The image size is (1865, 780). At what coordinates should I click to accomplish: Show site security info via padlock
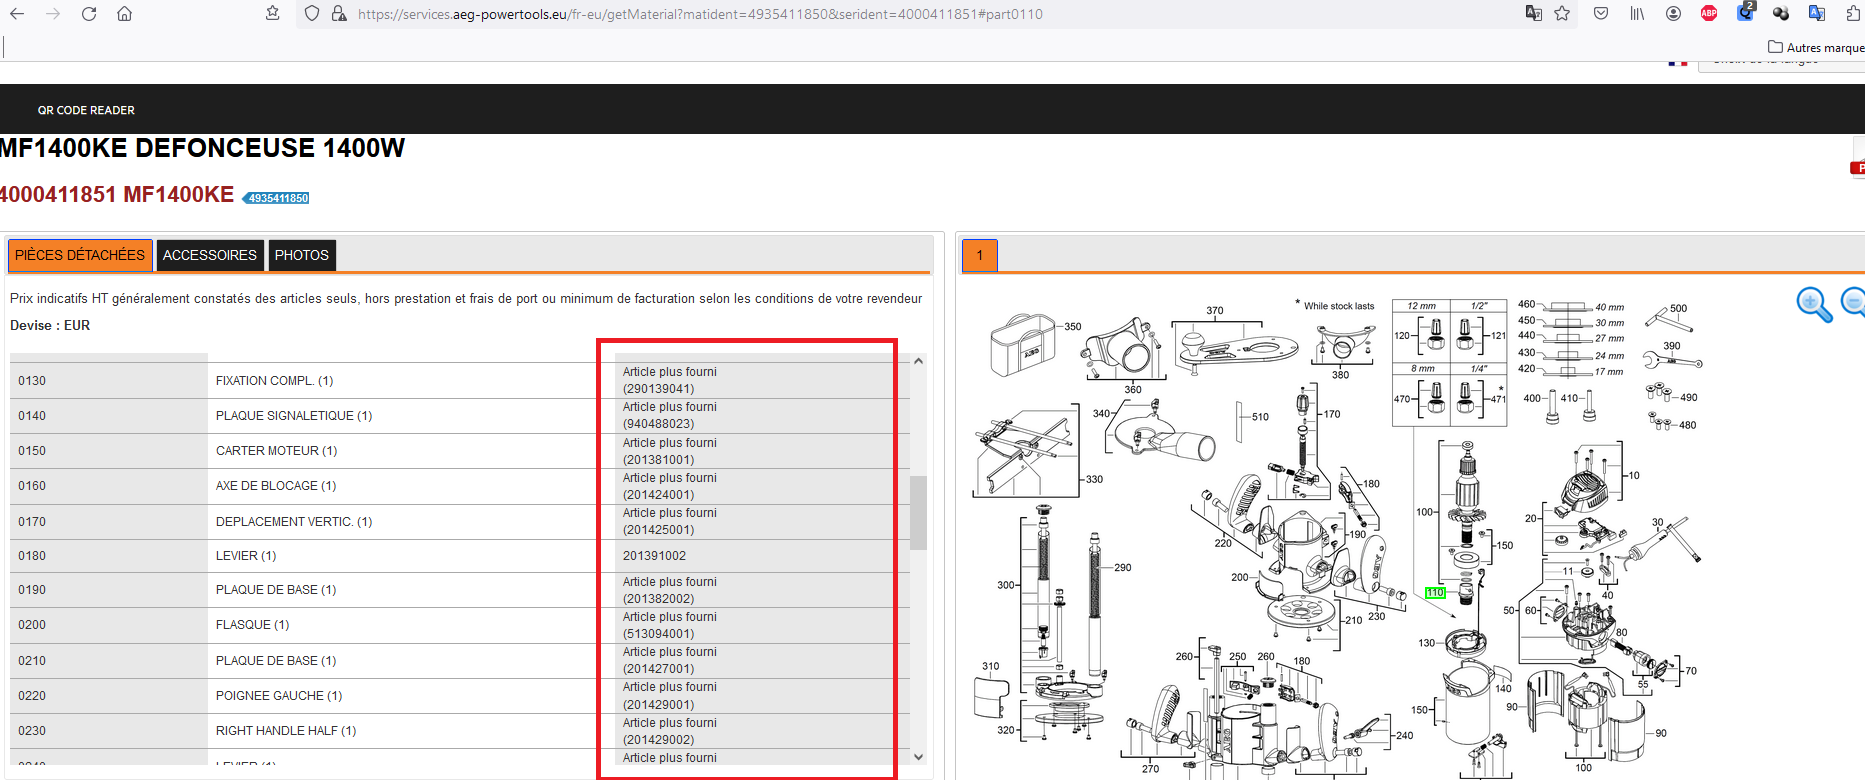click(339, 14)
